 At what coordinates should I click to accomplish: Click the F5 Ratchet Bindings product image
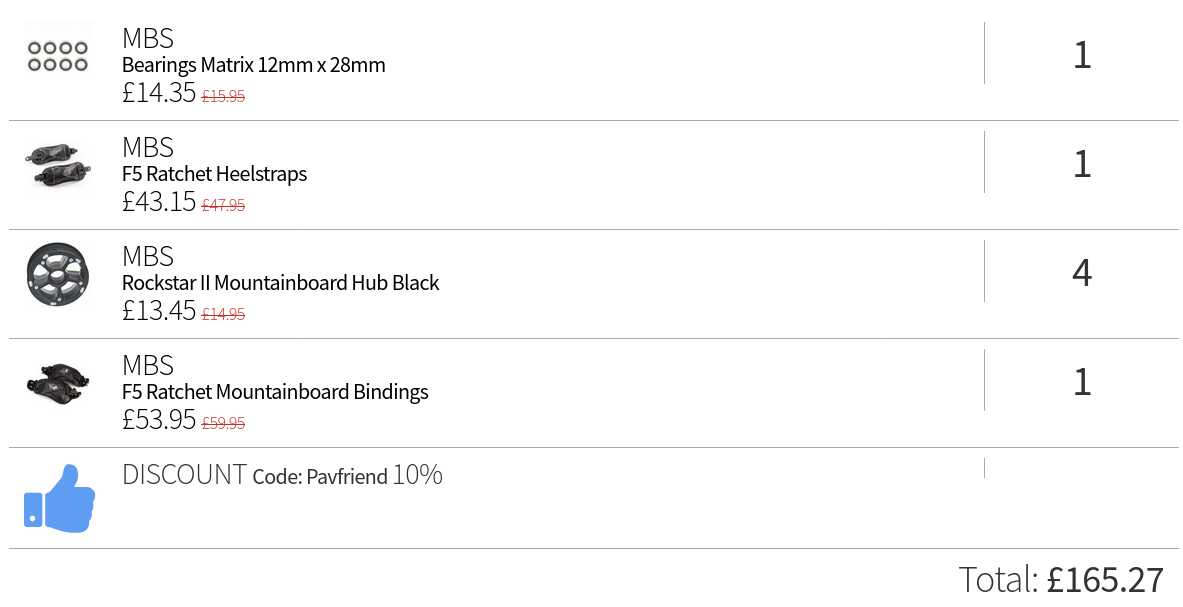[x=58, y=383]
